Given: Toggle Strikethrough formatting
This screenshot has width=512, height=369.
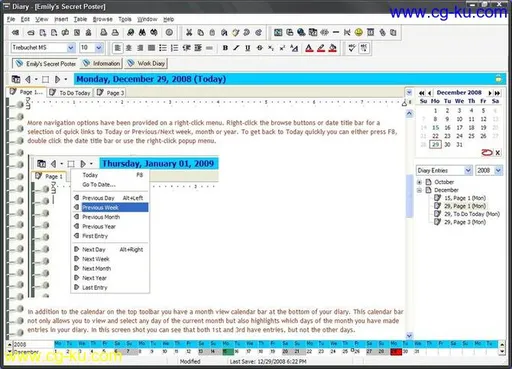Looking at the screenshot, I should [x=259, y=48].
